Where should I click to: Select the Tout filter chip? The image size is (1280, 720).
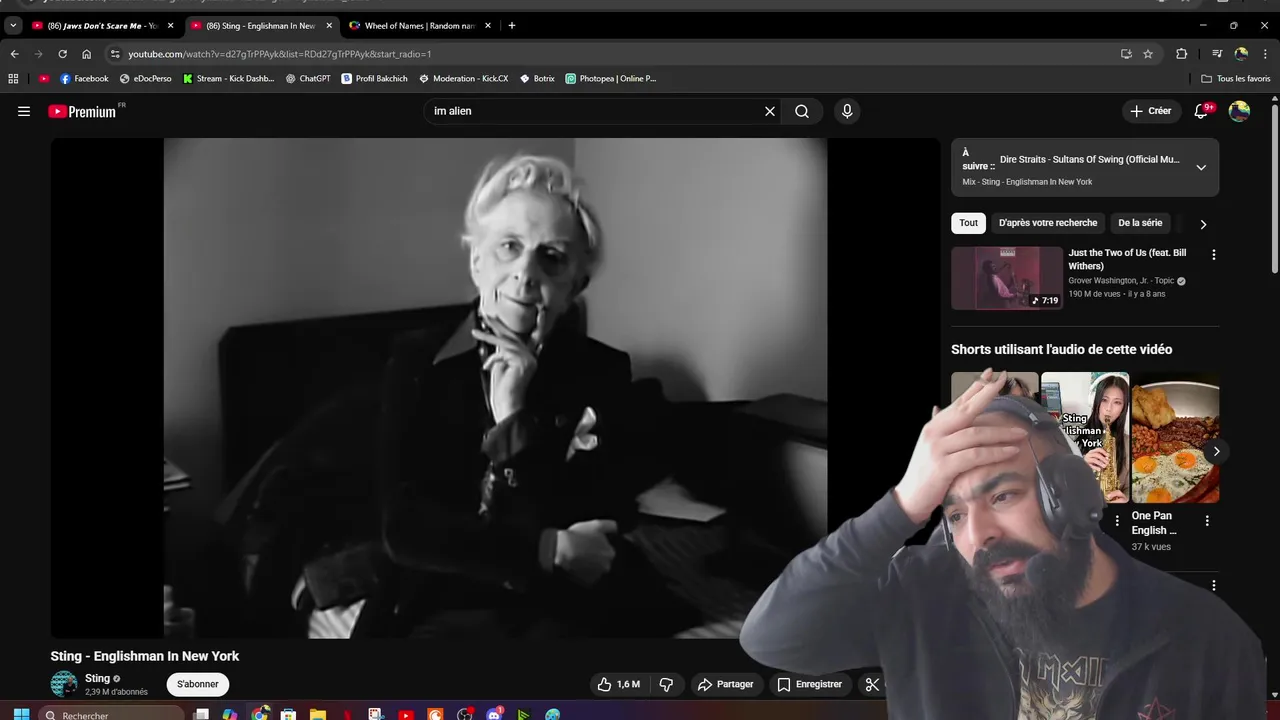[969, 223]
